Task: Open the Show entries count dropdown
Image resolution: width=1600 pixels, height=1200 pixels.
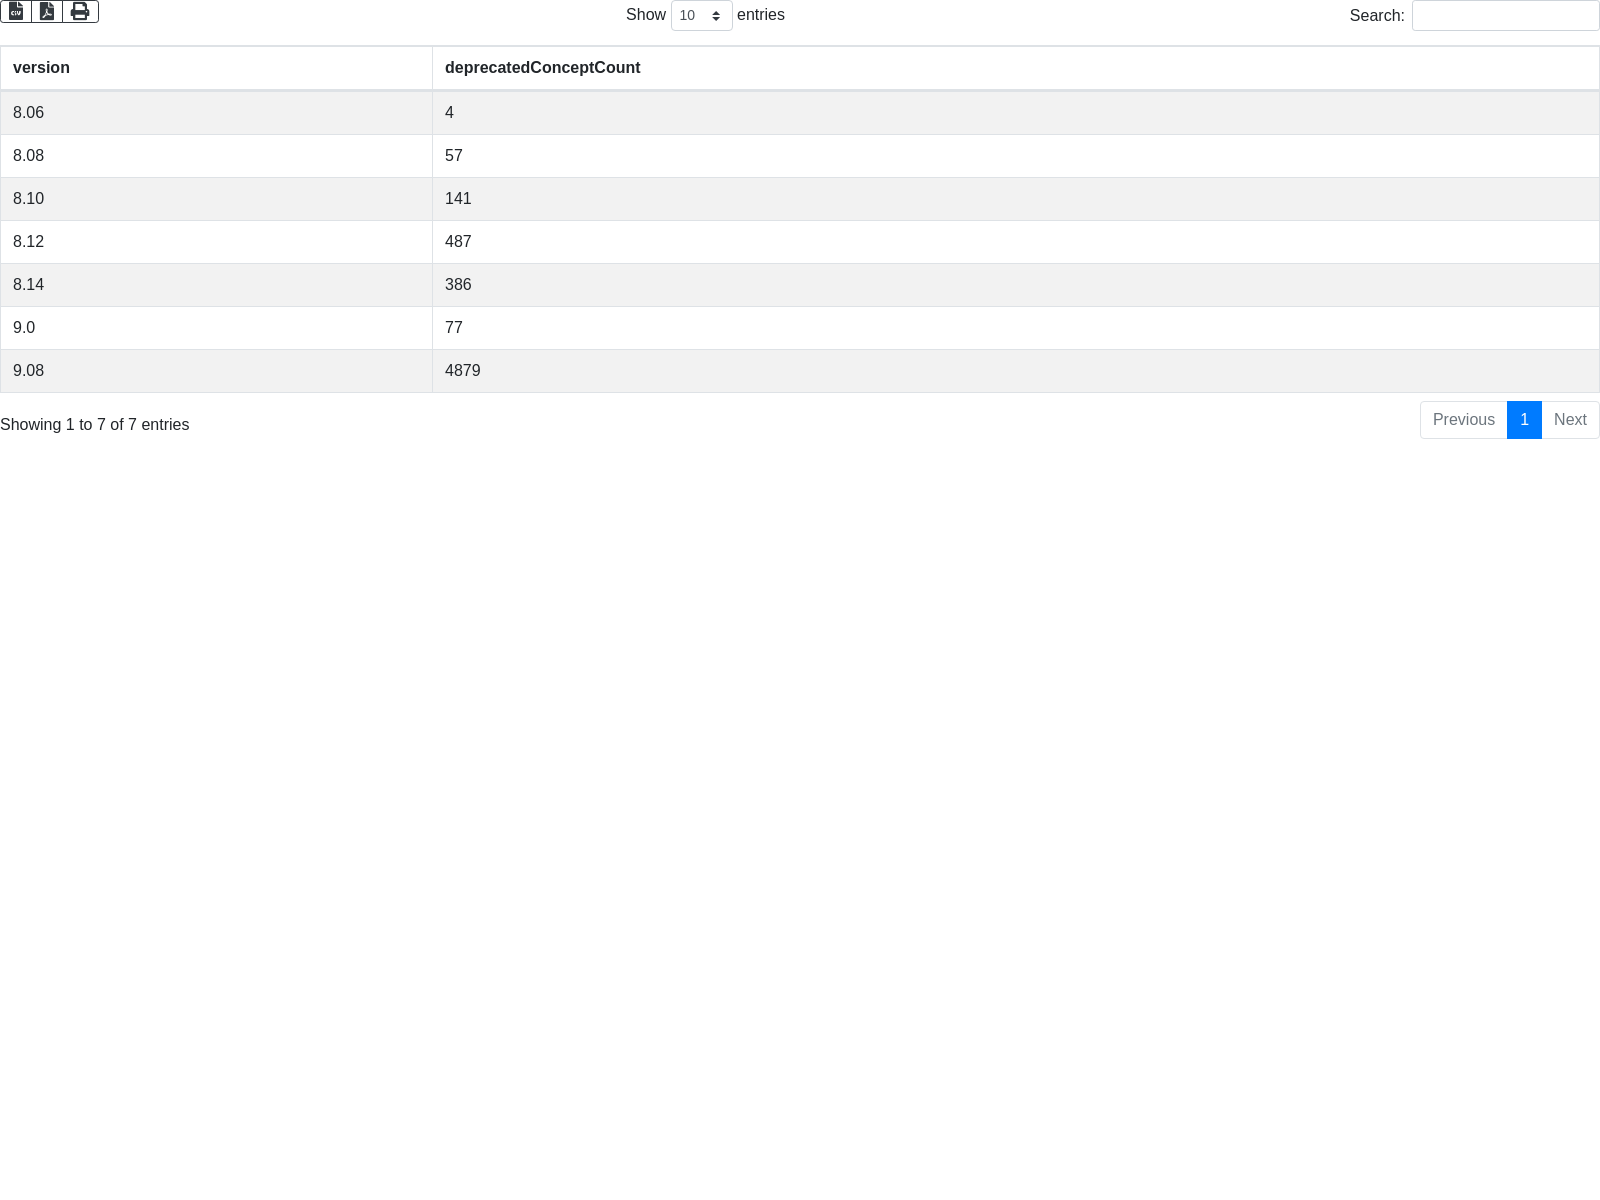Action: click(701, 16)
